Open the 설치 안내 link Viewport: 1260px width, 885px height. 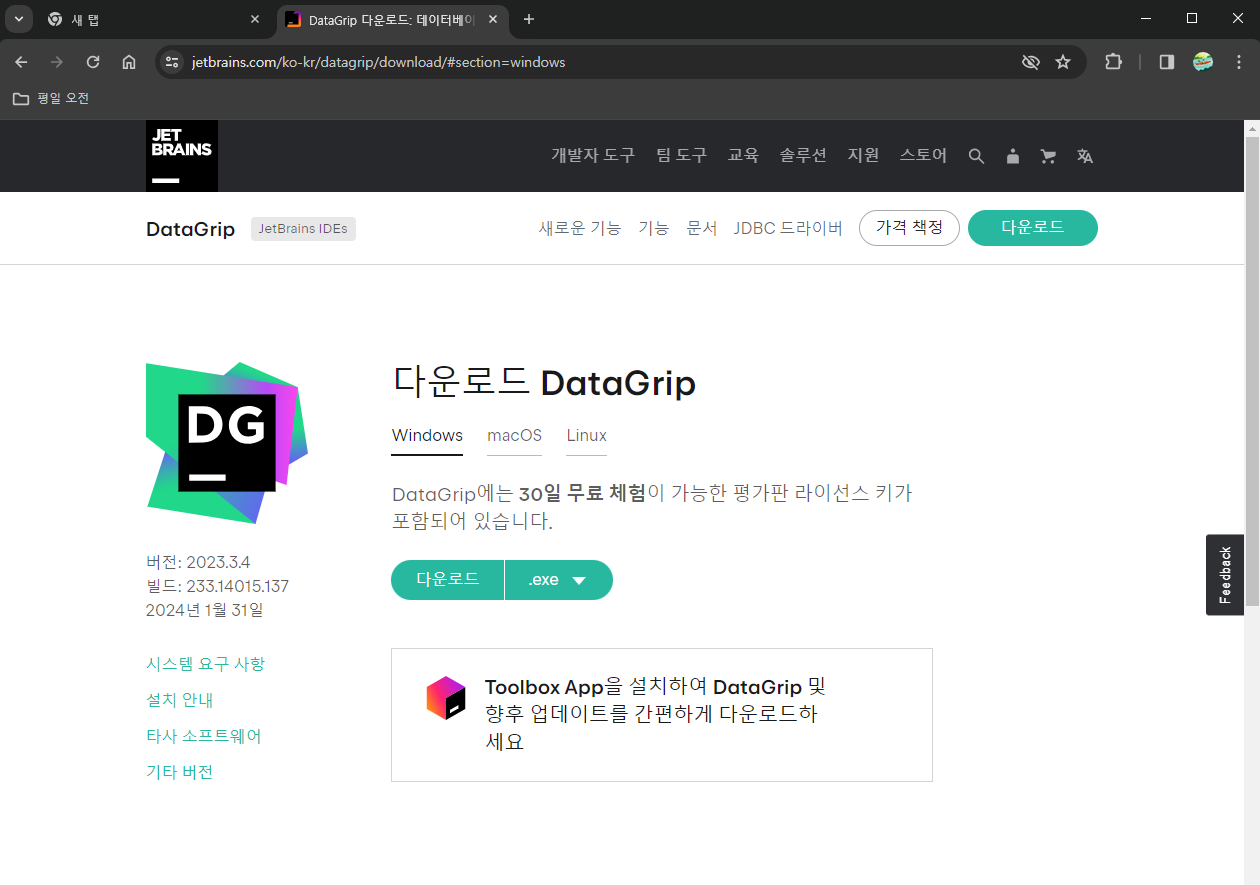(x=180, y=700)
